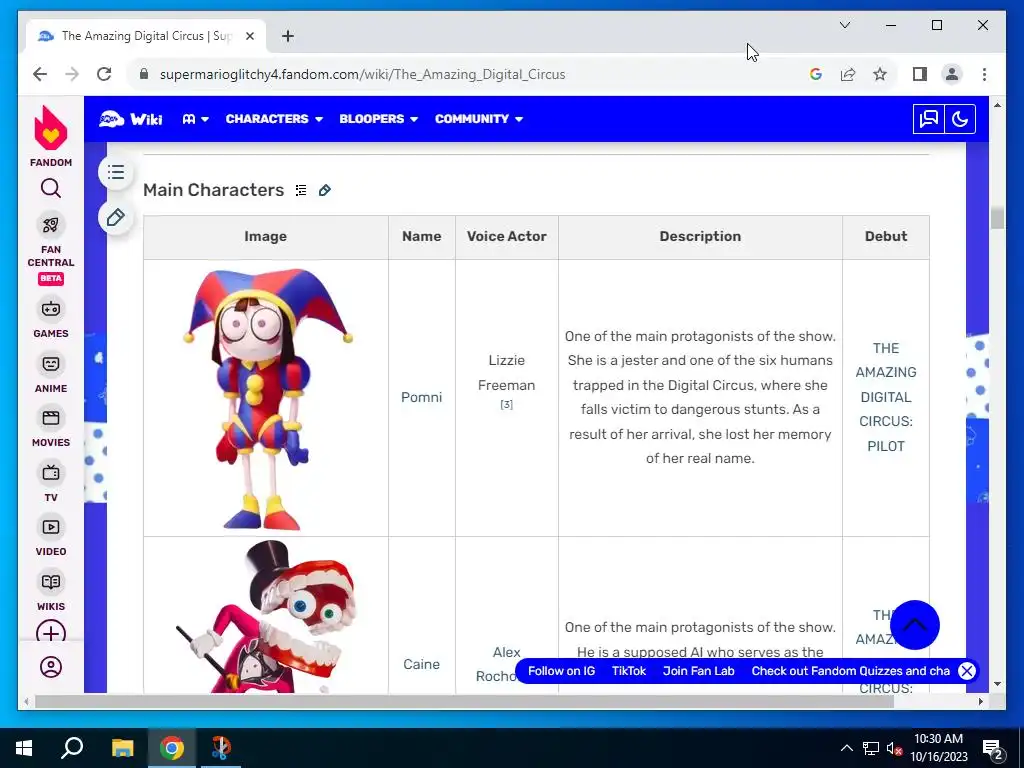Screen dimensions: 1024x768
Task: Open the wiki discussions icon
Action: (x=929, y=119)
